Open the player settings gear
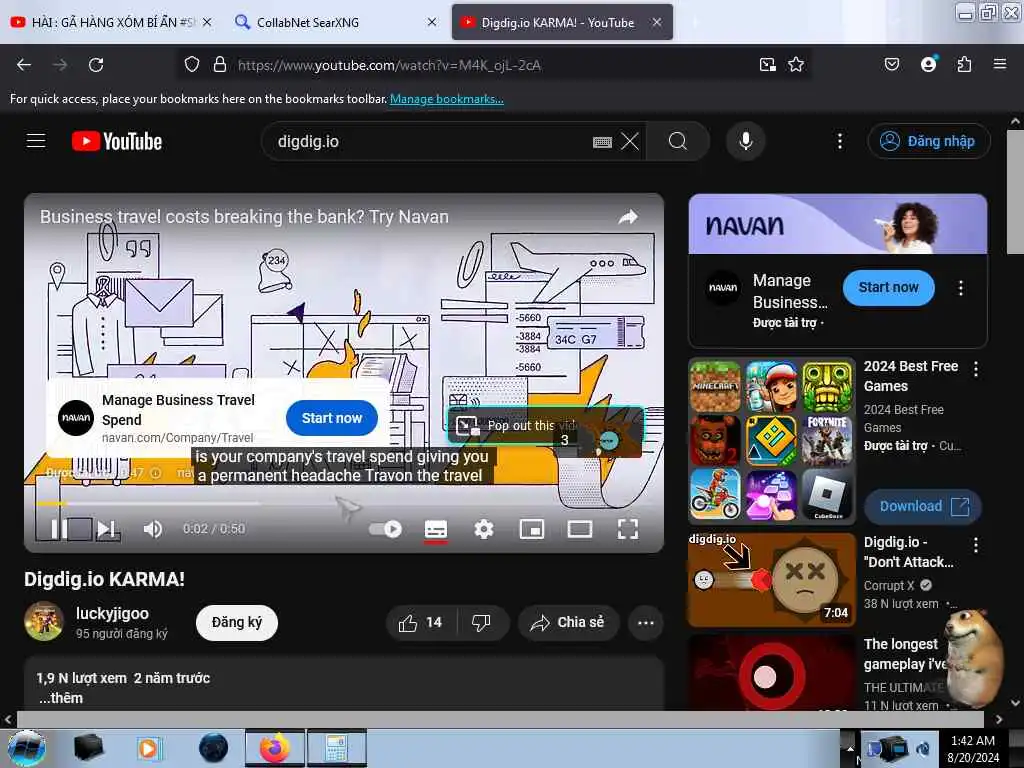Viewport: 1024px width, 768px height. pos(483,529)
